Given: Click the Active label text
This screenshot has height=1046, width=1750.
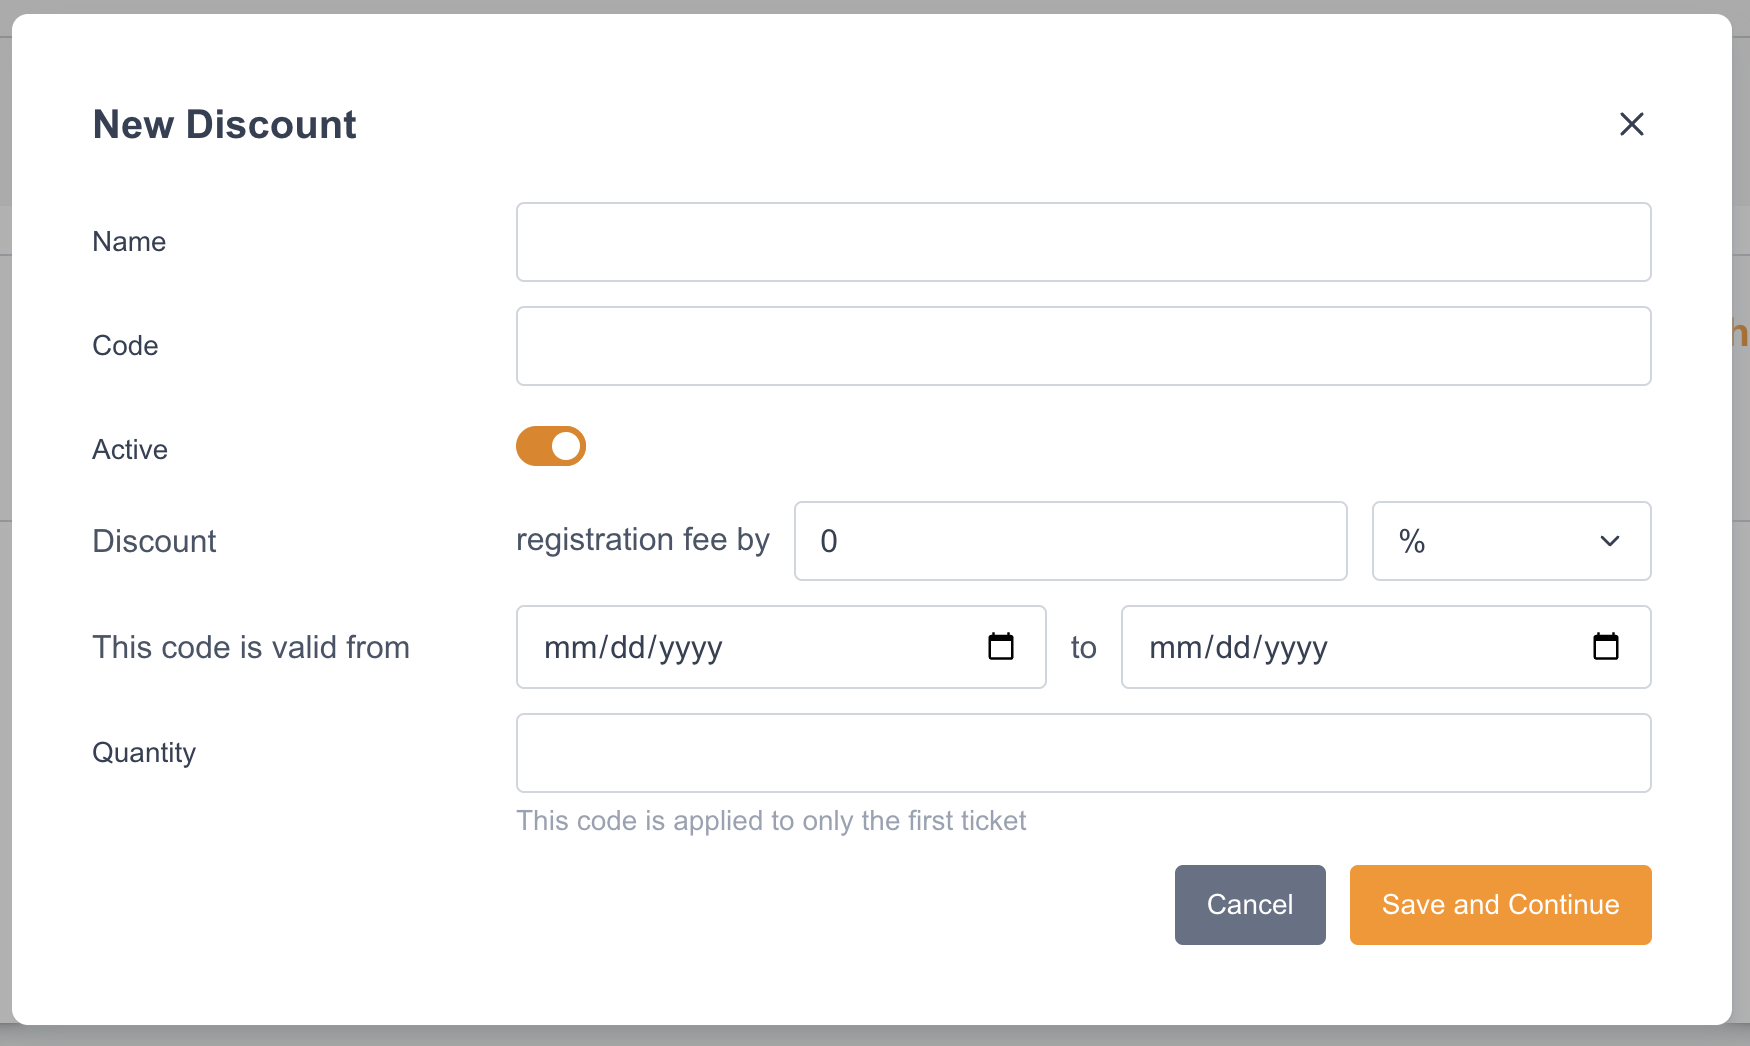Looking at the screenshot, I should pyautogui.click(x=130, y=450).
